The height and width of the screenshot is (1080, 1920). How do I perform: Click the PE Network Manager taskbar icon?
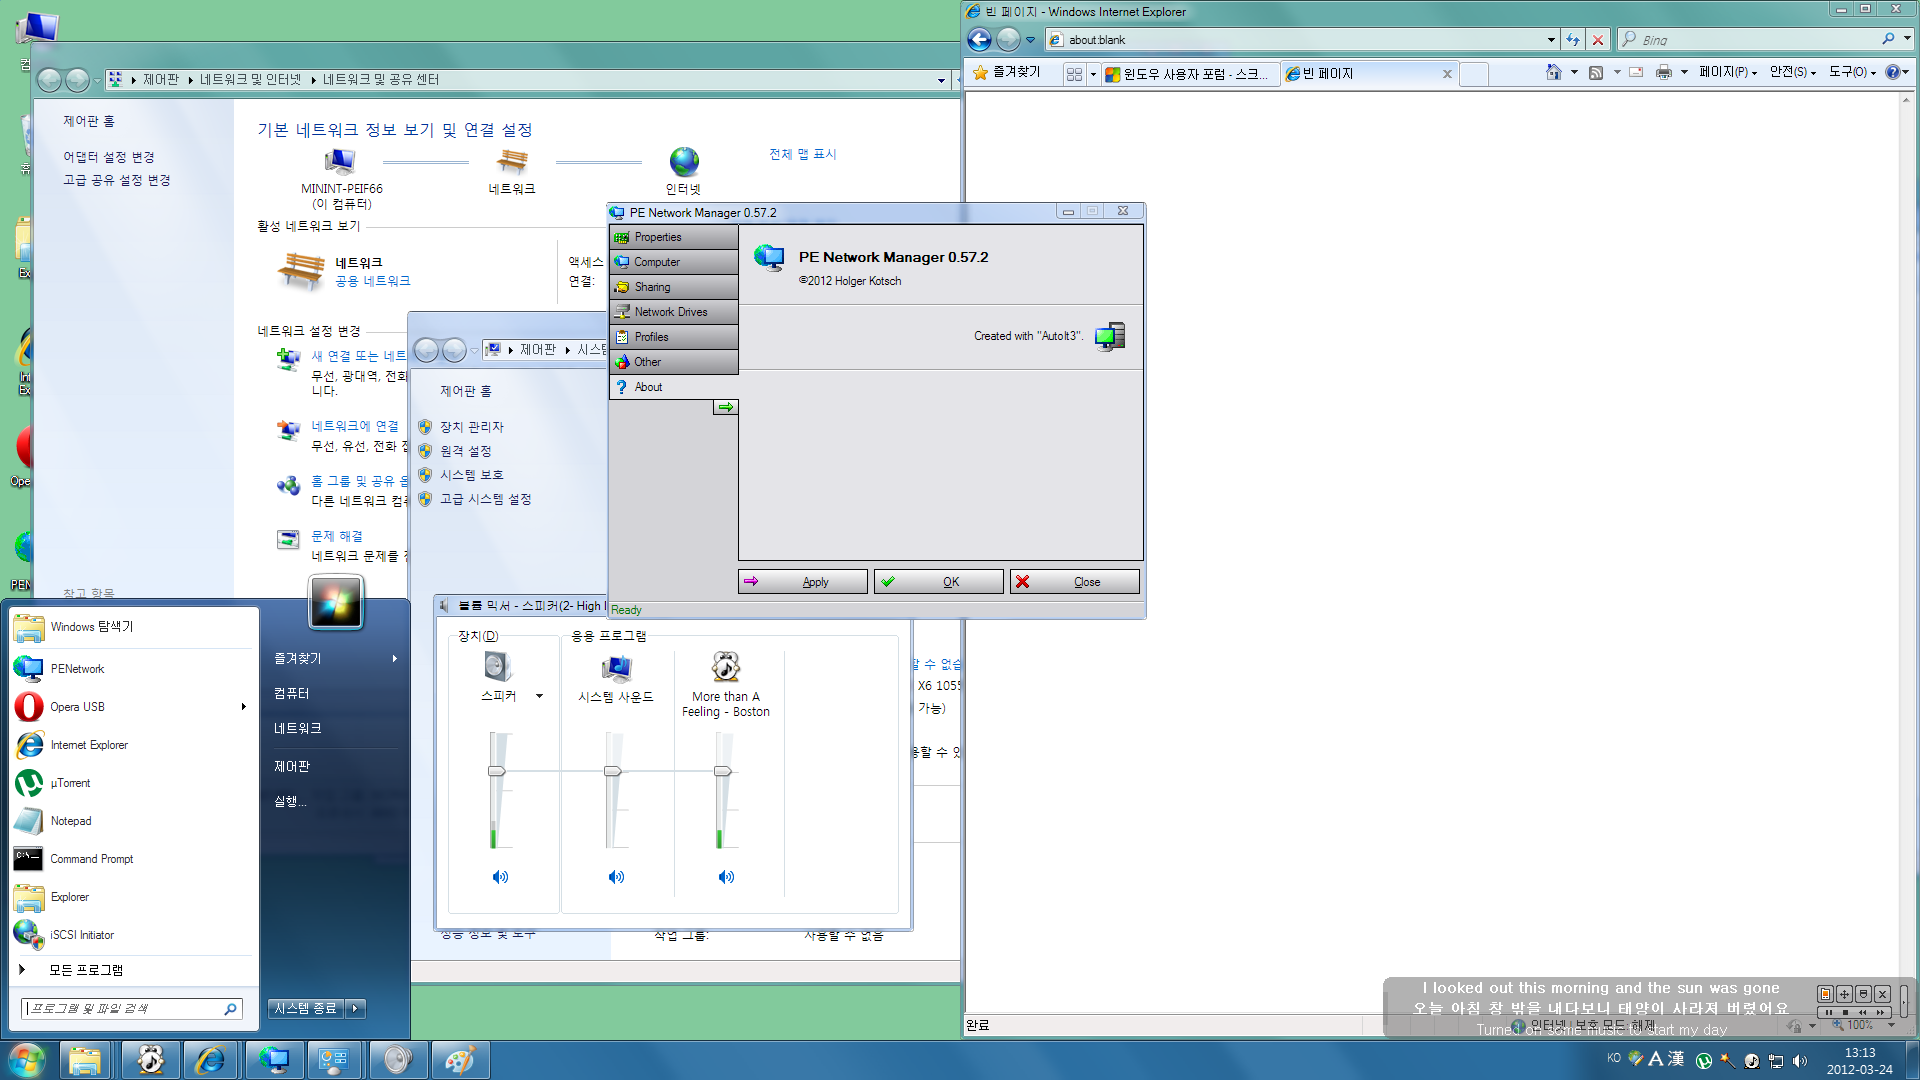point(273,1060)
